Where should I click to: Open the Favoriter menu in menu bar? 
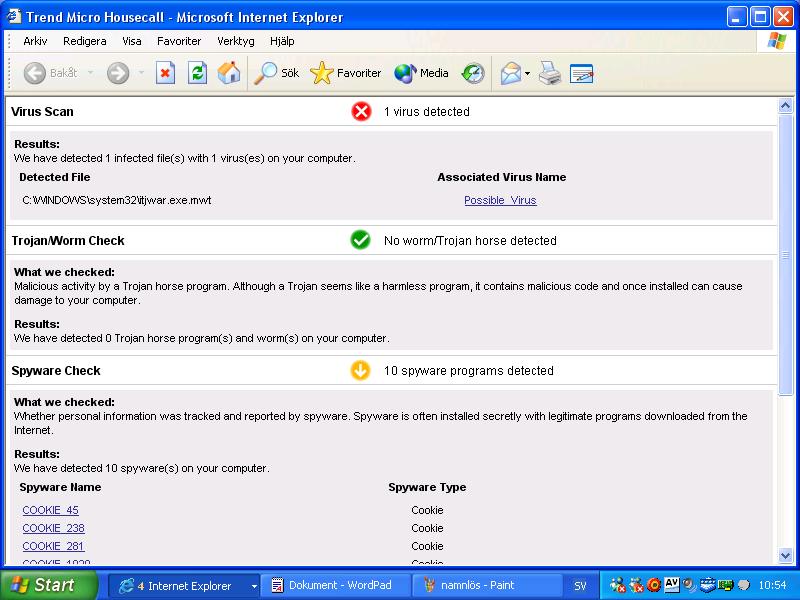179,41
